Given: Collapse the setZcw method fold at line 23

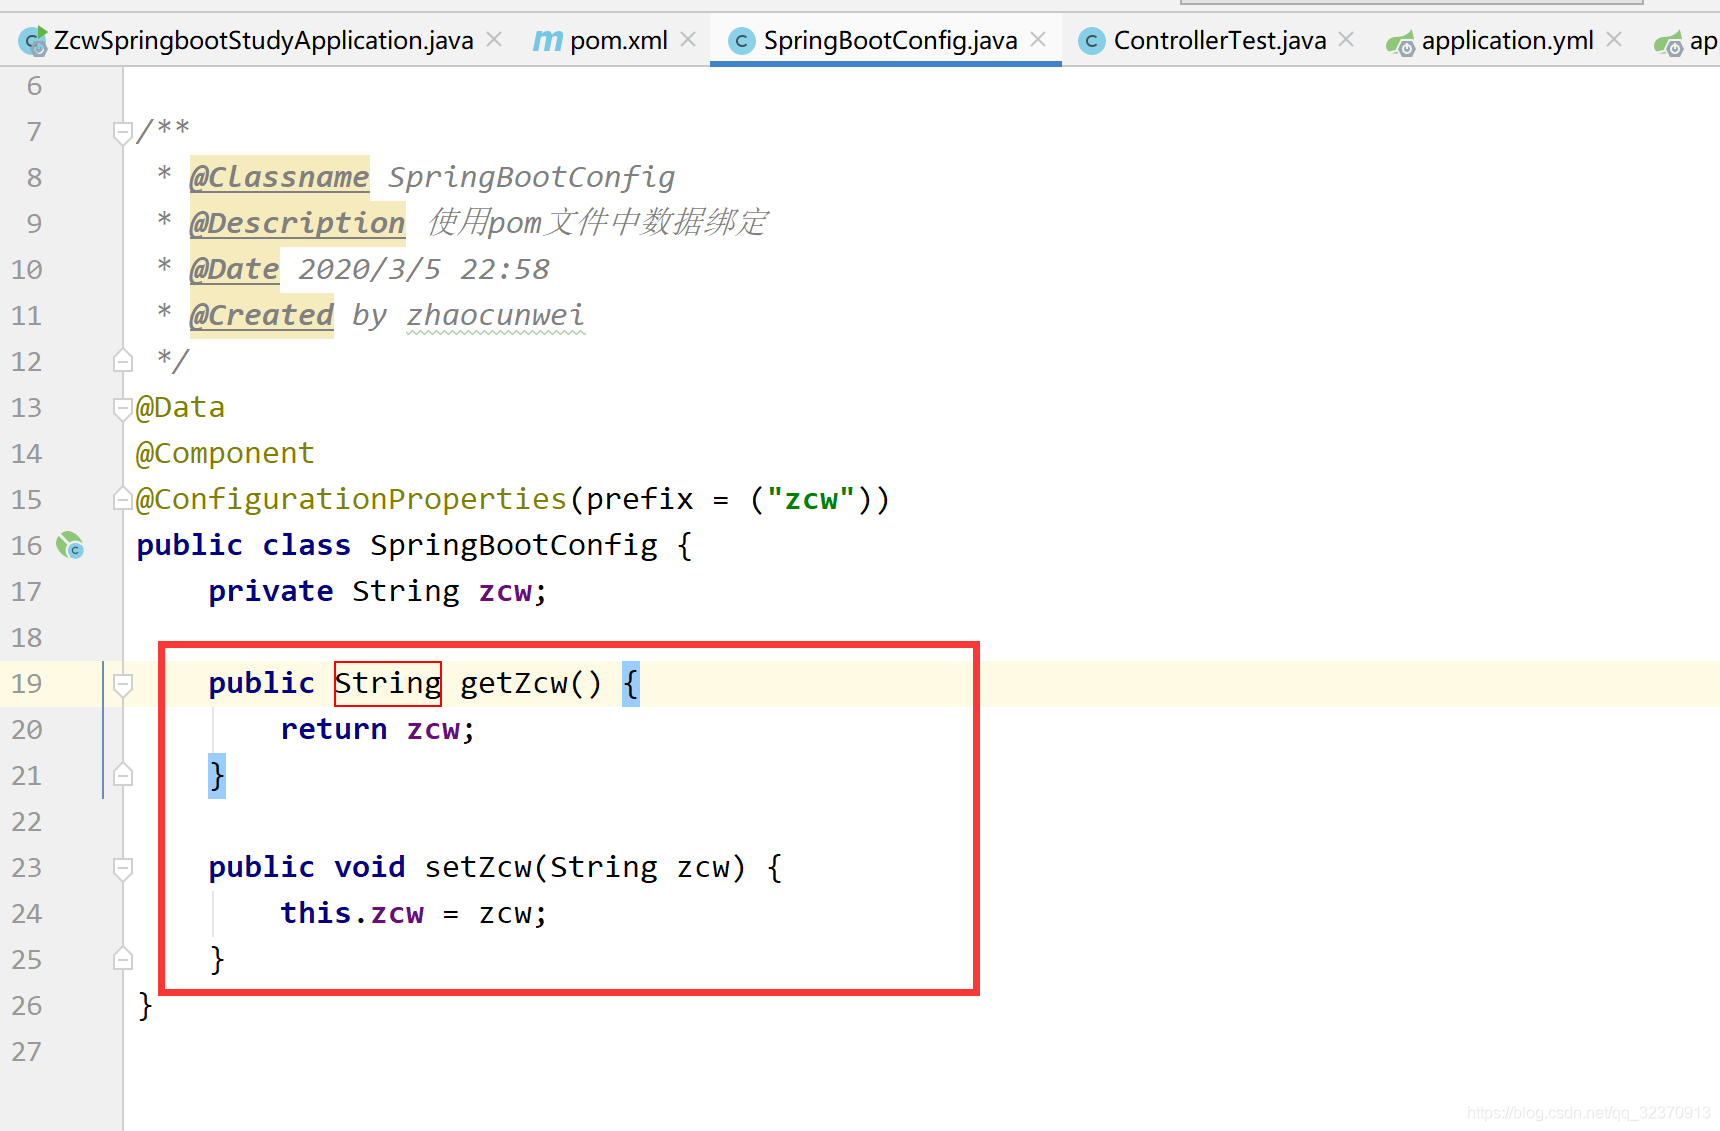Looking at the screenshot, I should (123, 868).
